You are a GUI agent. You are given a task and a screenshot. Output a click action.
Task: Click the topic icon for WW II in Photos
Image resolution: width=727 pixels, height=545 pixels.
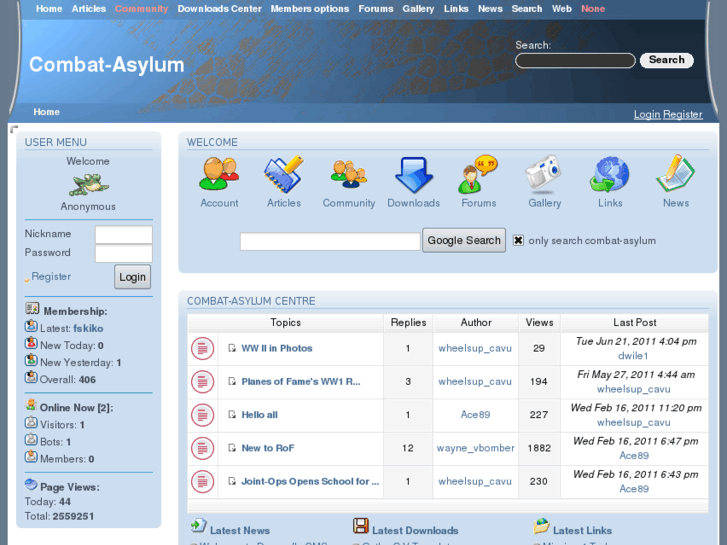click(203, 348)
